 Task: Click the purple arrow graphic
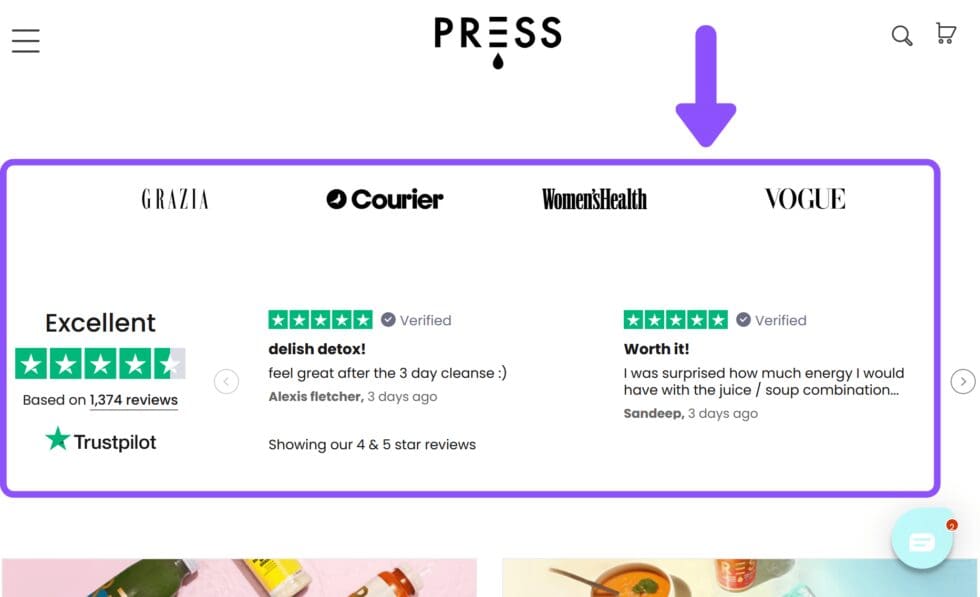(707, 85)
